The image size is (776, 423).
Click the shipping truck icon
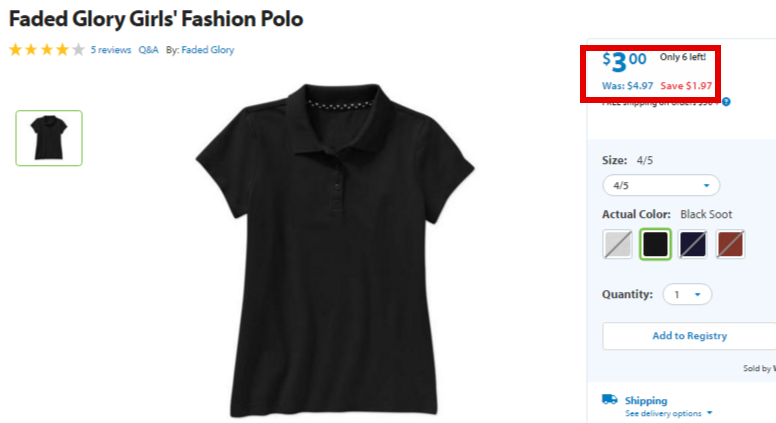coord(610,399)
